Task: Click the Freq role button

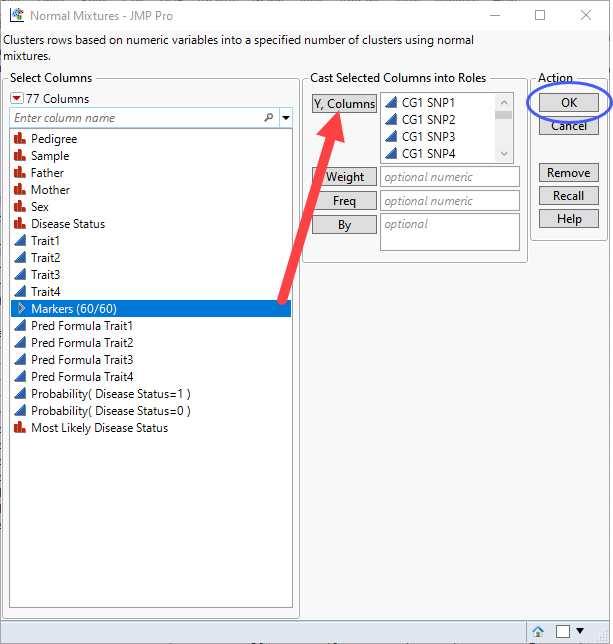Action: click(x=344, y=200)
